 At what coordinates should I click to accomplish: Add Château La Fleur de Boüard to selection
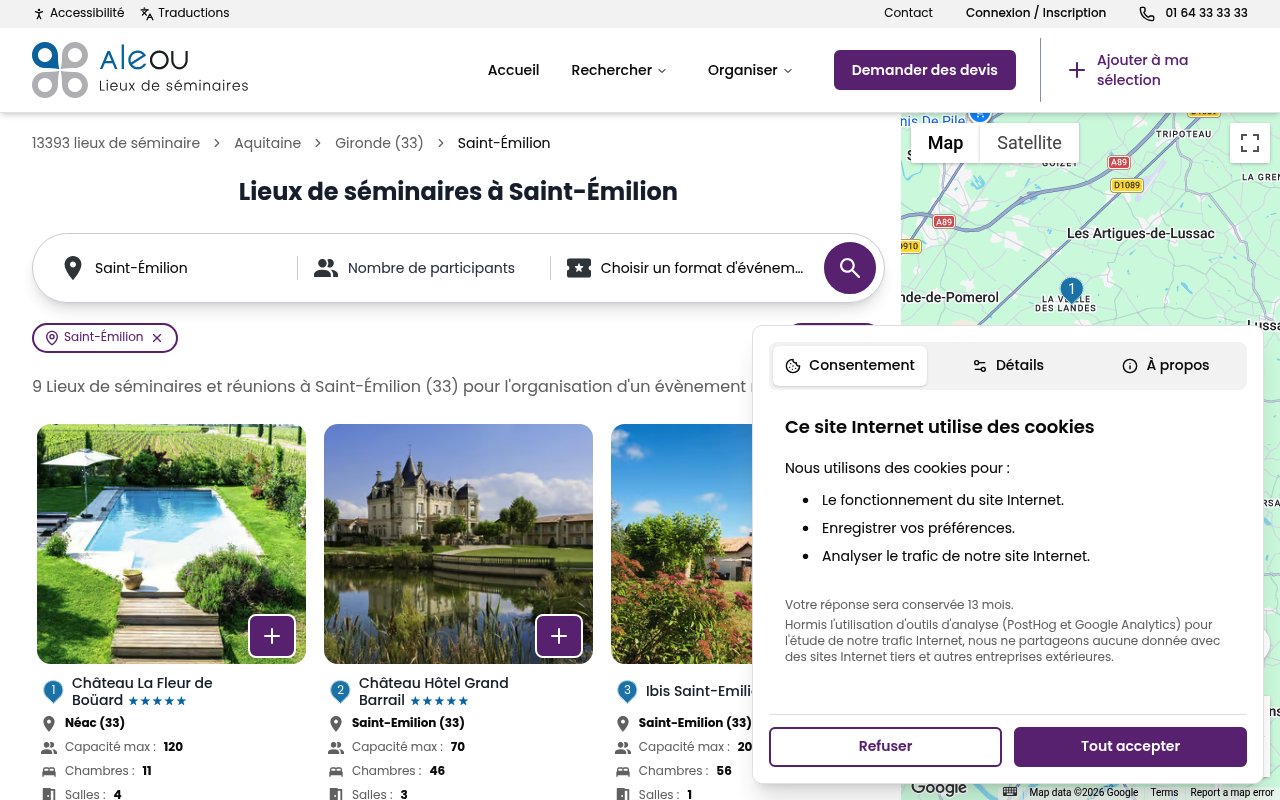click(272, 636)
